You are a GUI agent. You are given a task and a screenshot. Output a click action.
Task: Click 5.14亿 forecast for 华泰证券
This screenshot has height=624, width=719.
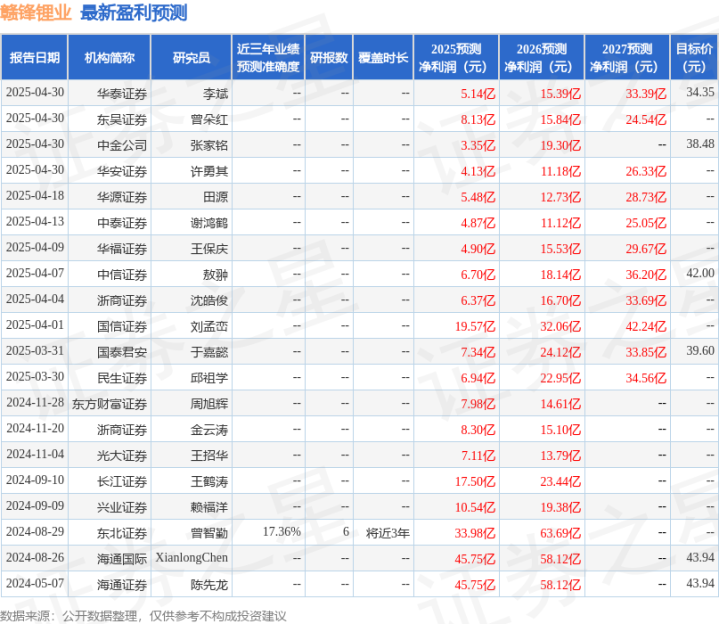tap(478, 94)
